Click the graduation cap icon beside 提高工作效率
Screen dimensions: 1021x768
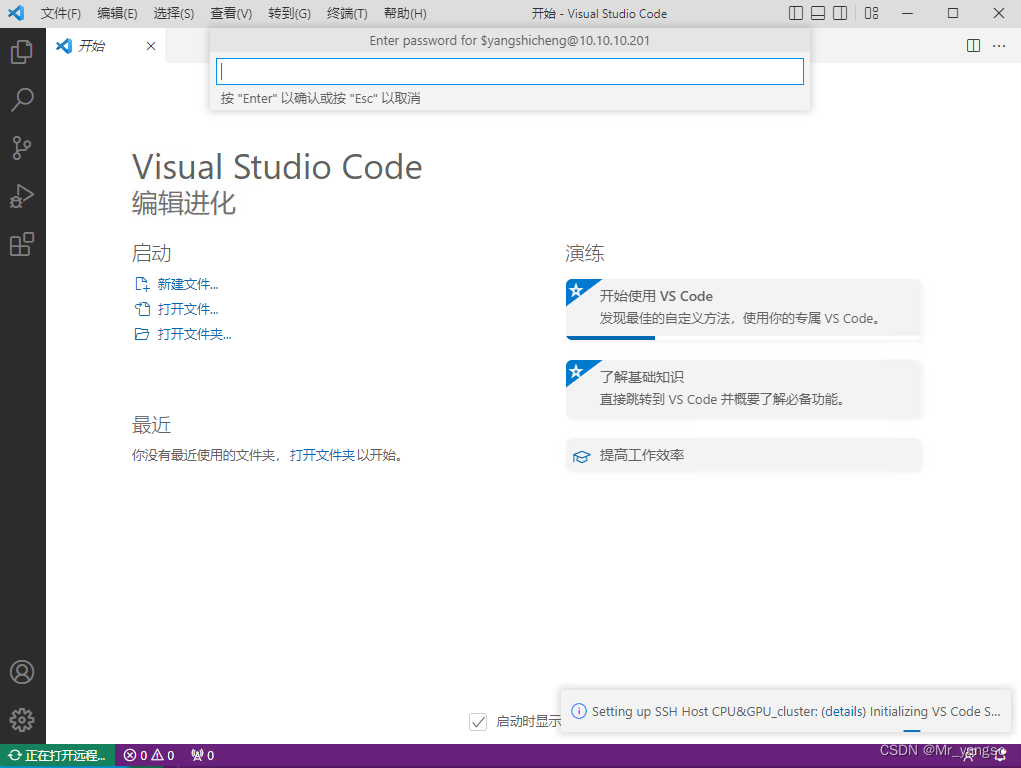(581, 456)
